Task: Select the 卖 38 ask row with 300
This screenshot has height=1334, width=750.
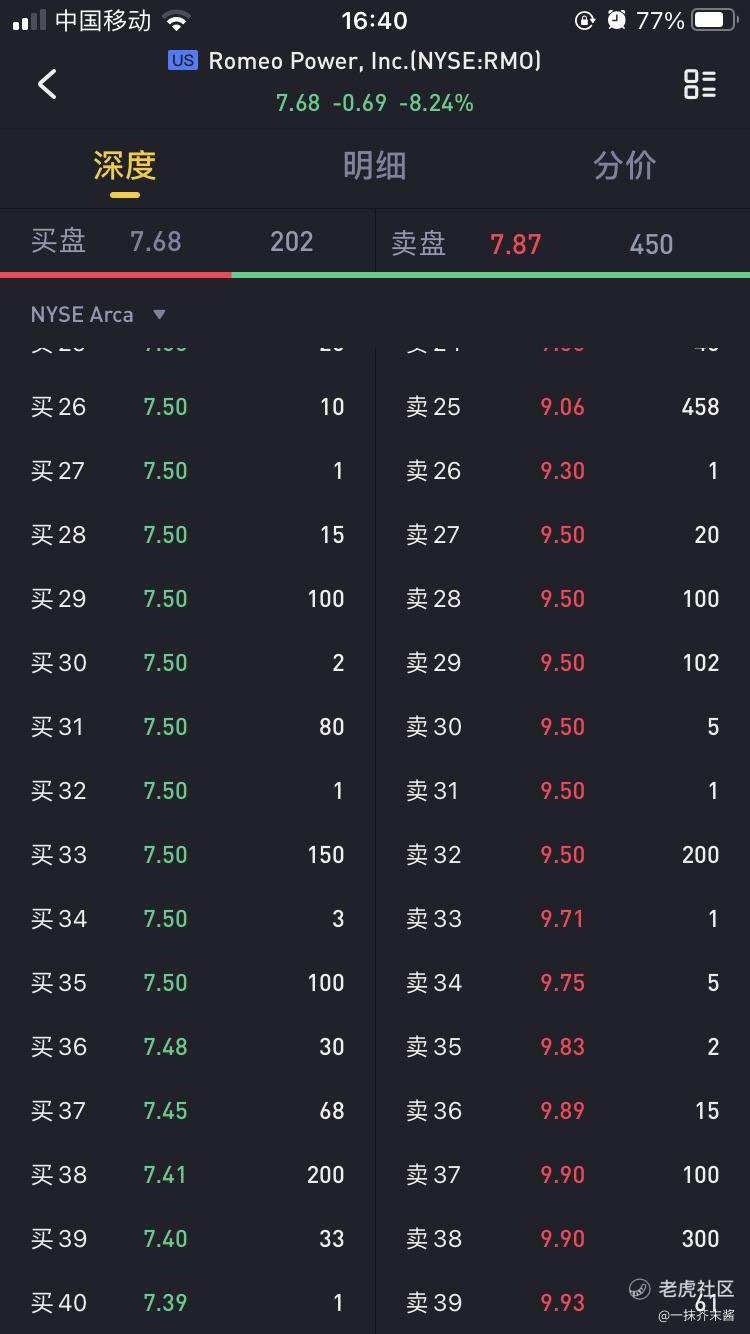Action: (562, 1238)
